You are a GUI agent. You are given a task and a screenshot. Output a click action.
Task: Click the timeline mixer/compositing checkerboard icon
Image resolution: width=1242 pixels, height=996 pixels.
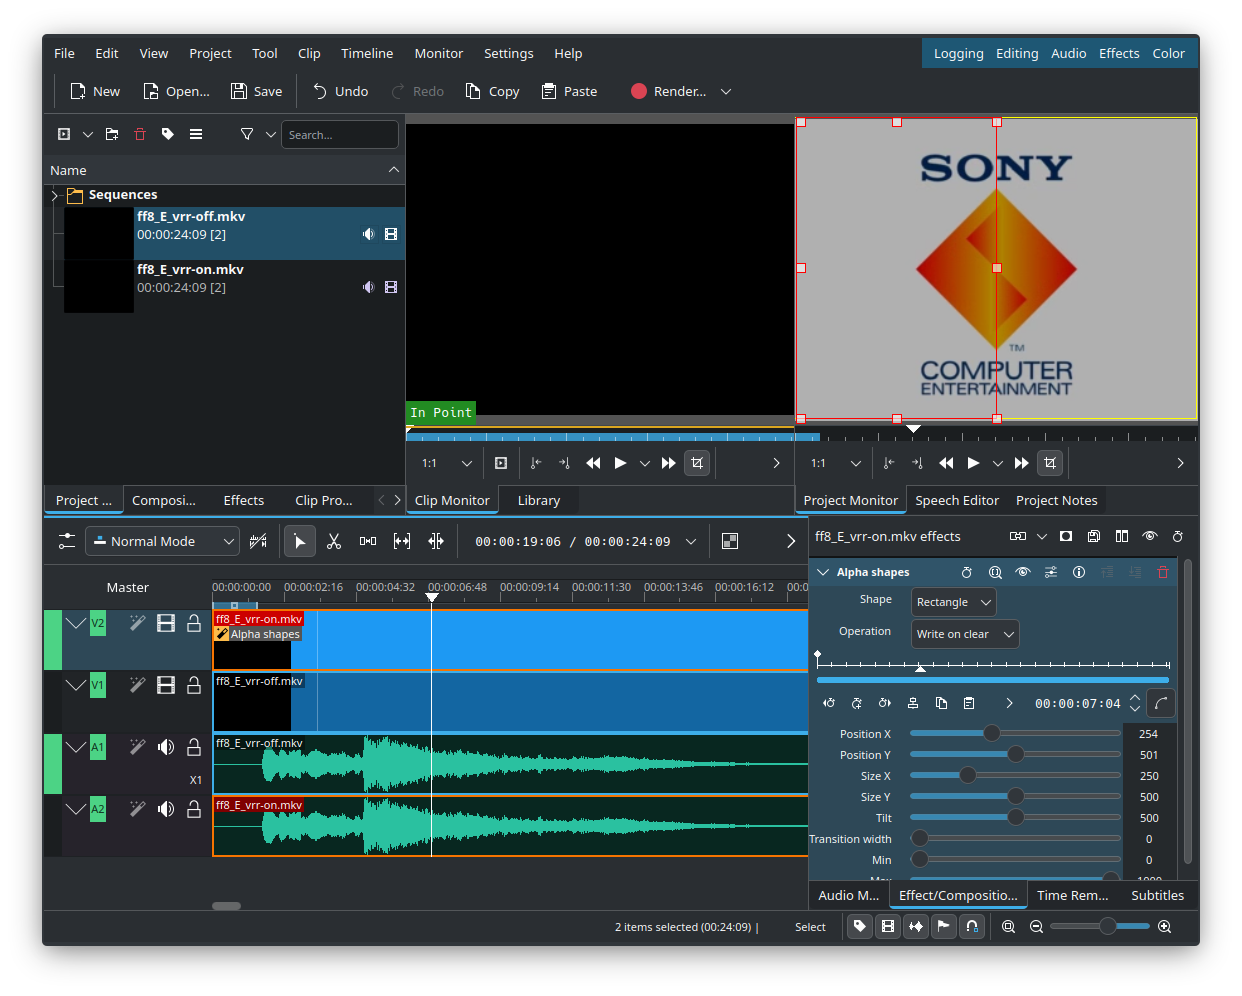tap(730, 541)
